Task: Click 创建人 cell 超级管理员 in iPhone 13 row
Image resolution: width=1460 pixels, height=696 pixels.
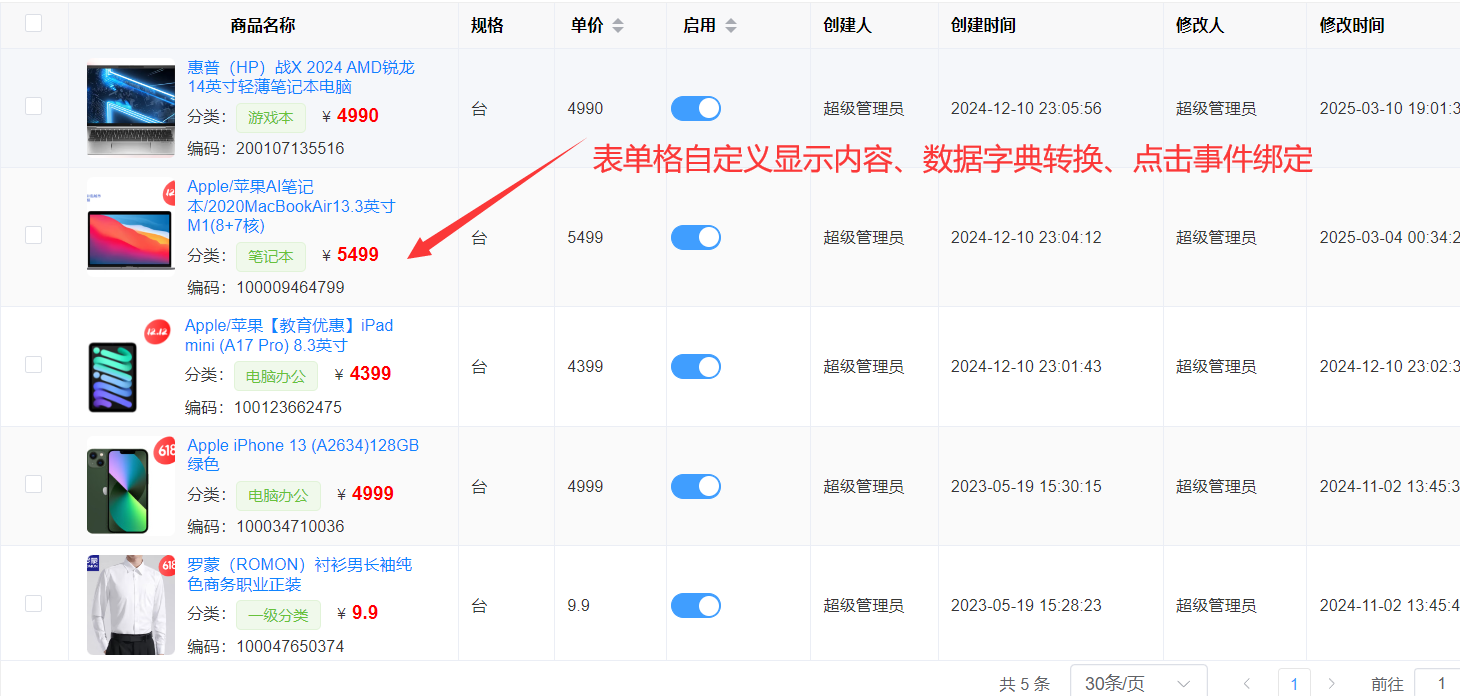Action: 863,487
